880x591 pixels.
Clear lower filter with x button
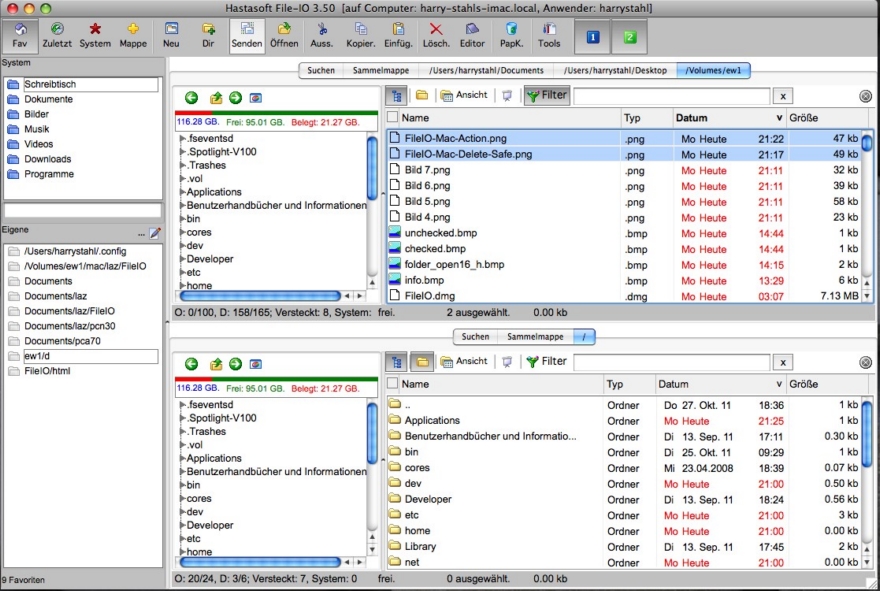click(783, 362)
